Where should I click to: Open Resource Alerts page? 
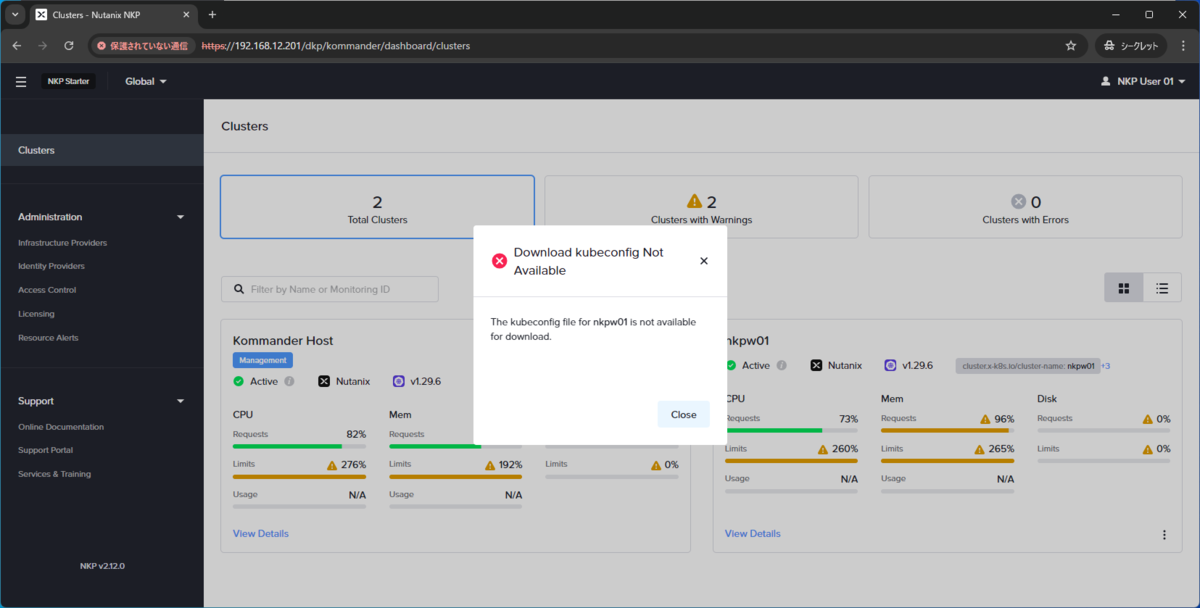click(48, 338)
